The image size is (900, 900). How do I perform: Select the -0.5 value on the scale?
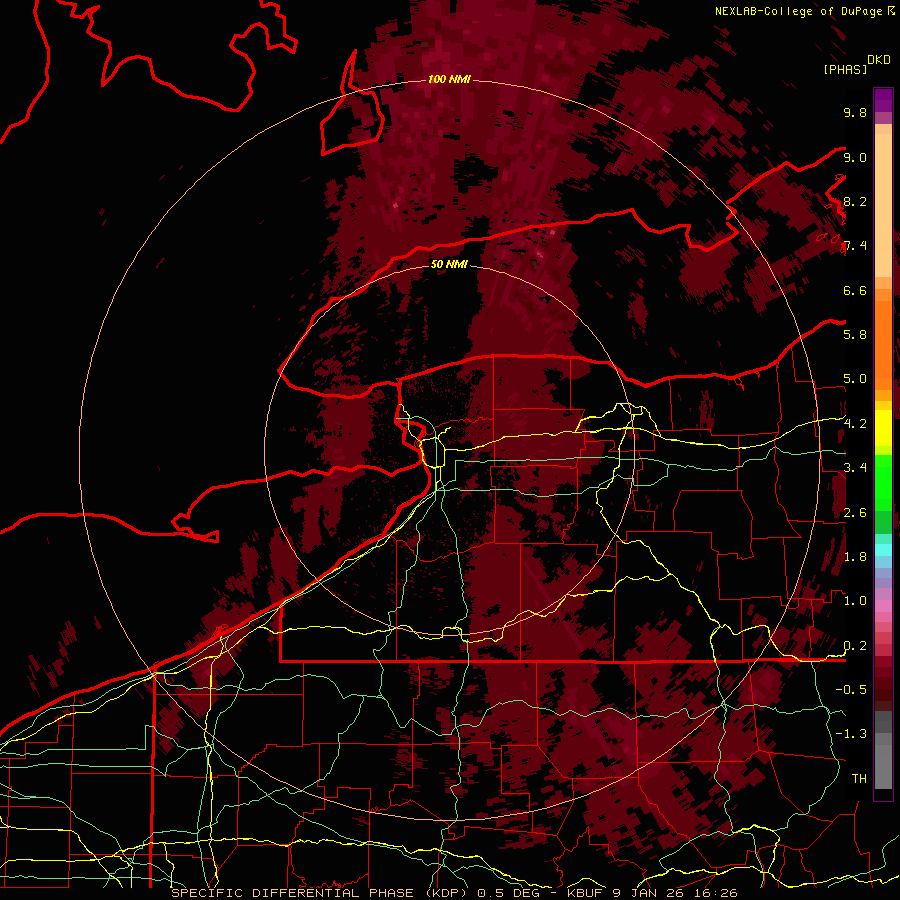click(851, 689)
